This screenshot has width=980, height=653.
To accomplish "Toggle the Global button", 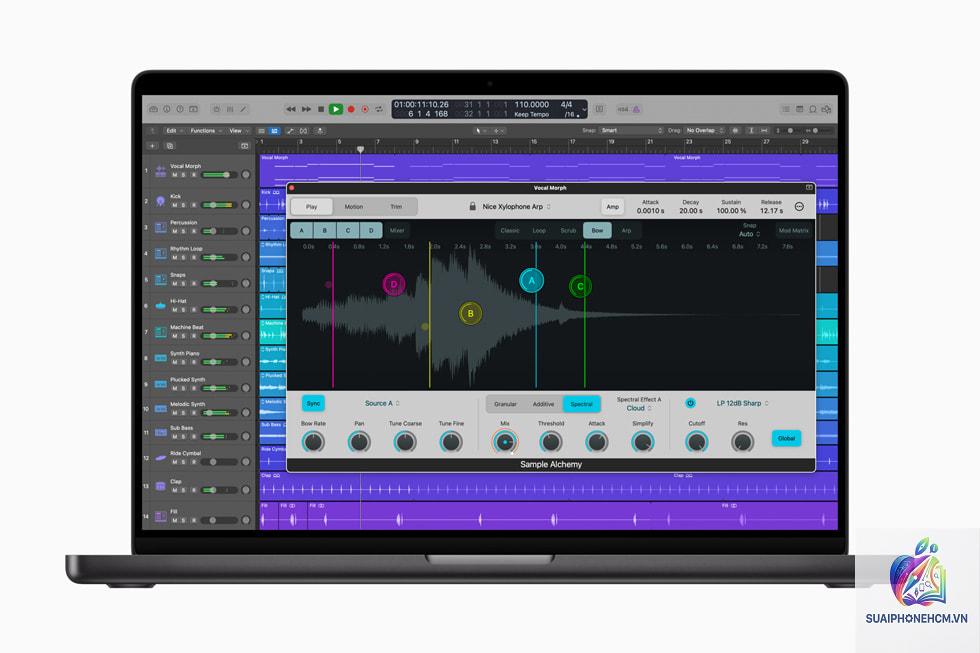I will point(786,439).
